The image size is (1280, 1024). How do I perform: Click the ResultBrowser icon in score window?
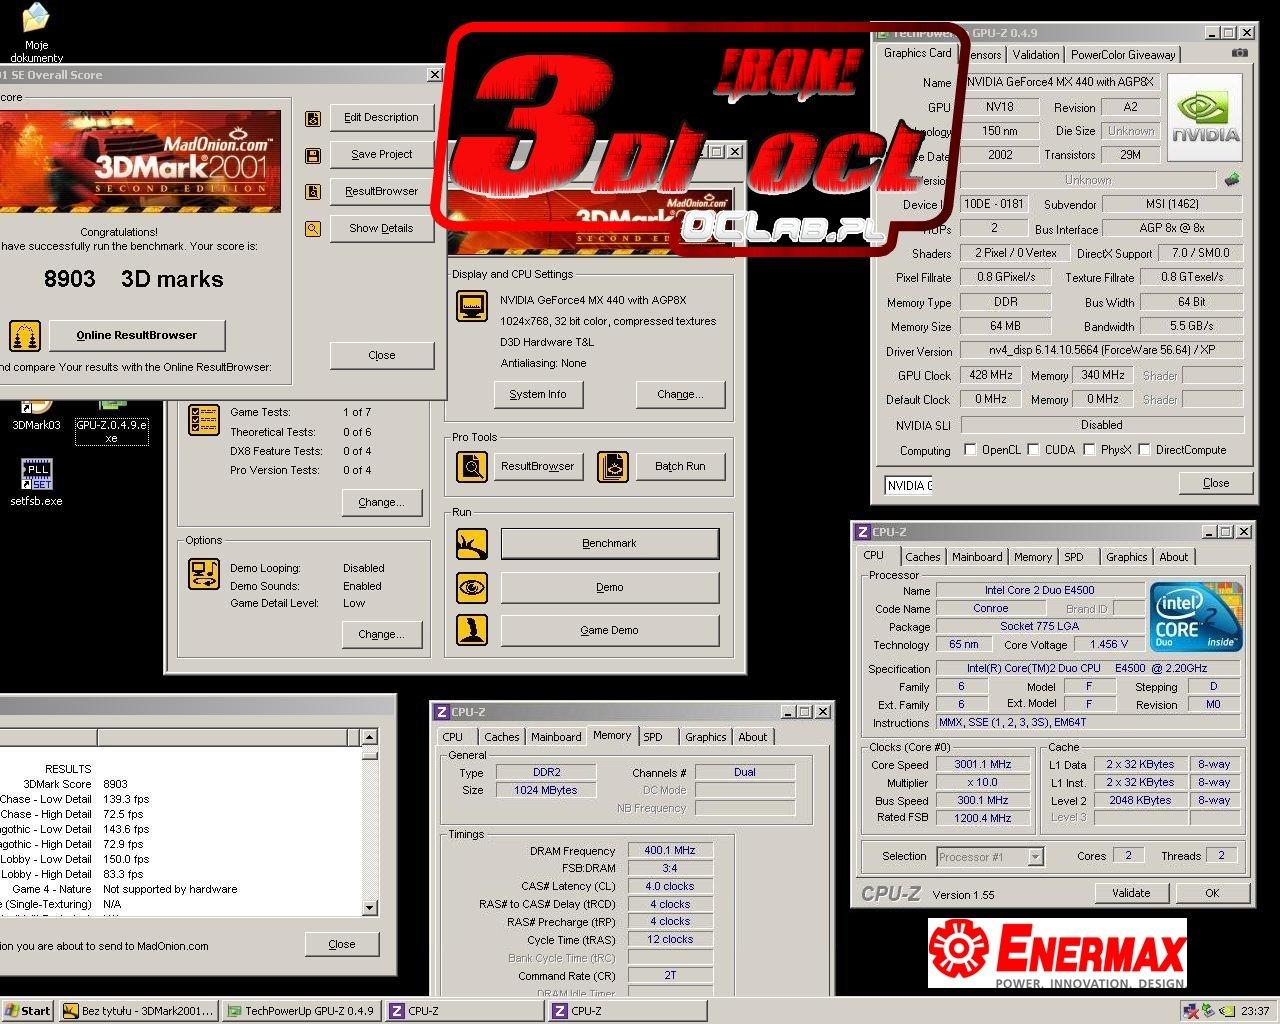pyautogui.click(x=313, y=192)
